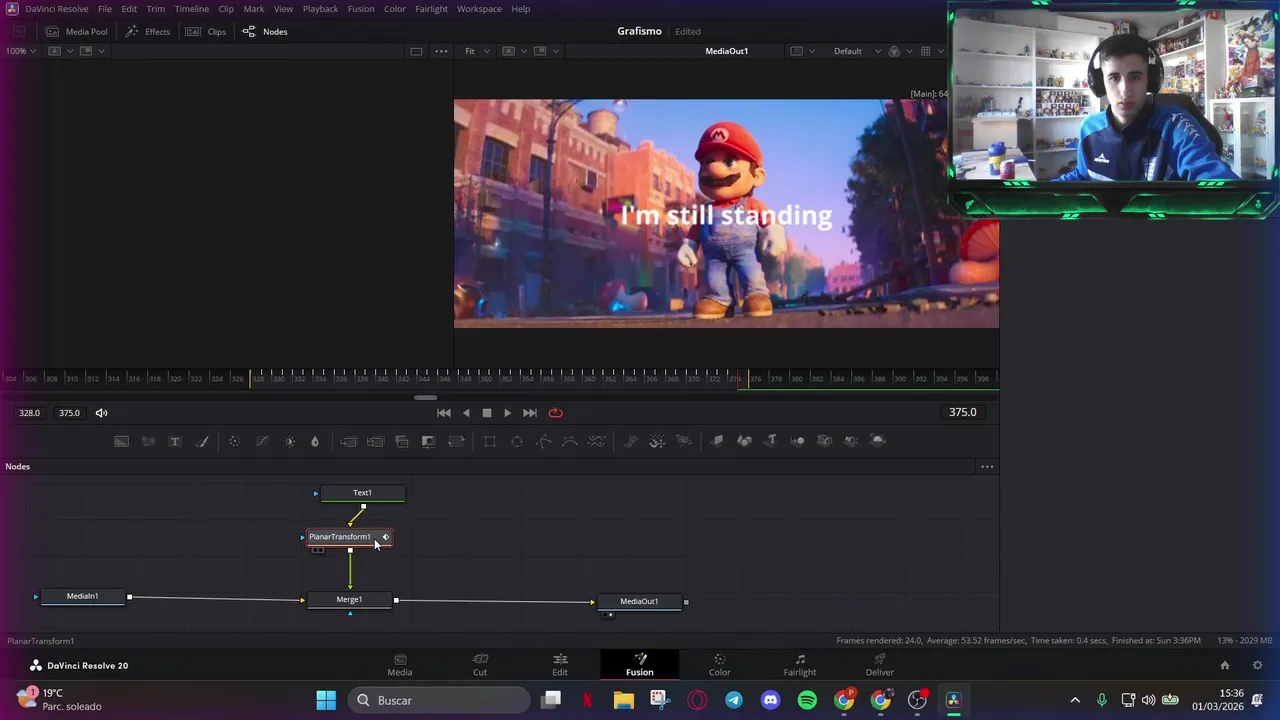Open Project Manager home icon
The height and width of the screenshot is (720, 1280).
click(x=1225, y=665)
